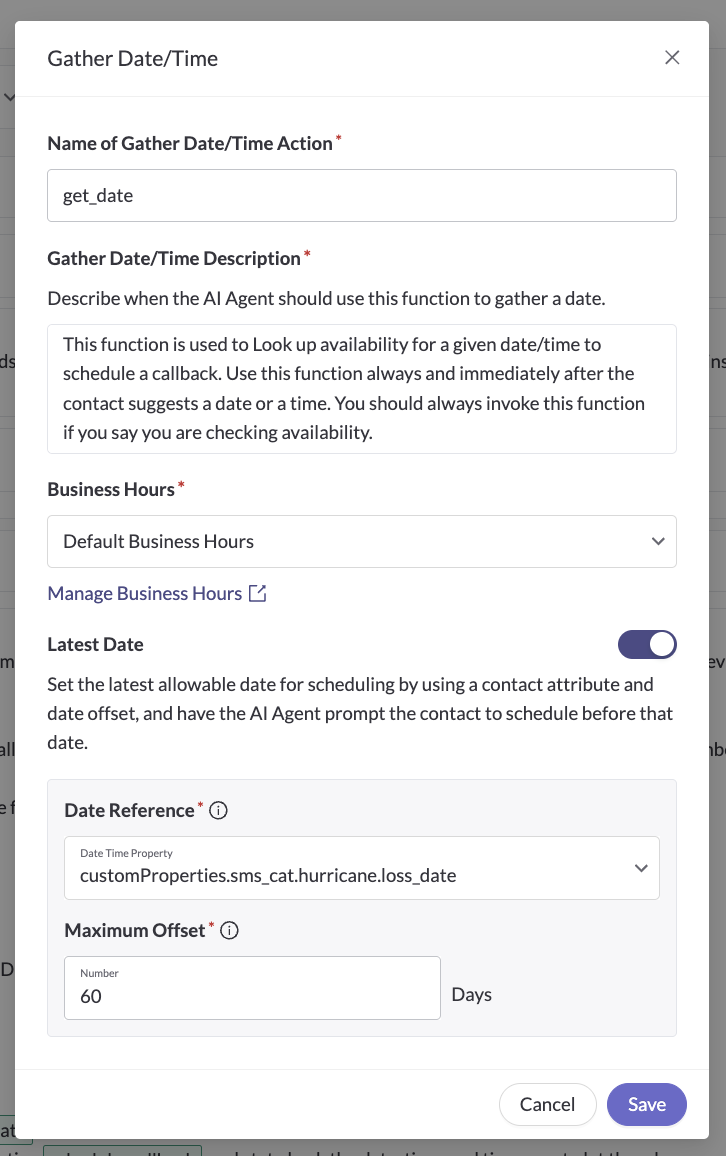The width and height of the screenshot is (726, 1156).
Task: Open the Default Business Hours dropdown
Action: click(362, 541)
